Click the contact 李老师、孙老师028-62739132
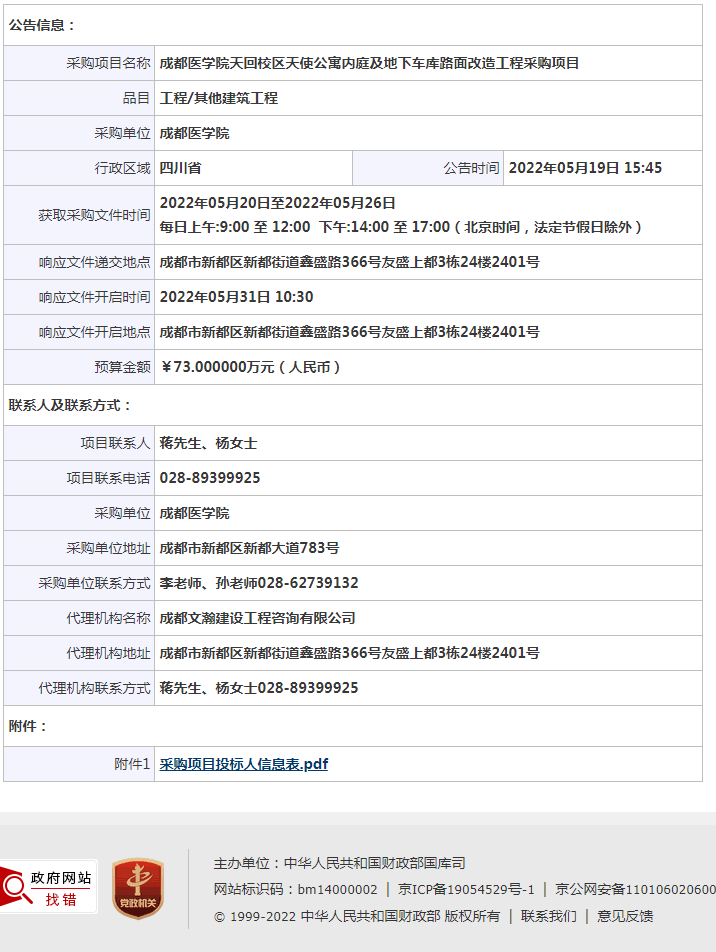This screenshot has width=716, height=952. pos(259,583)
